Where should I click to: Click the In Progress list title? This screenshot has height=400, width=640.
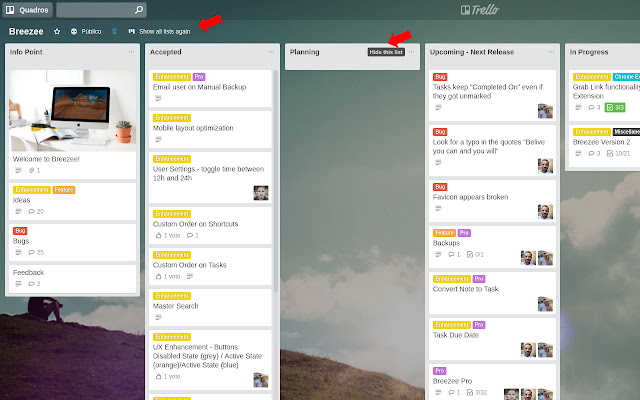pos(589,52)
